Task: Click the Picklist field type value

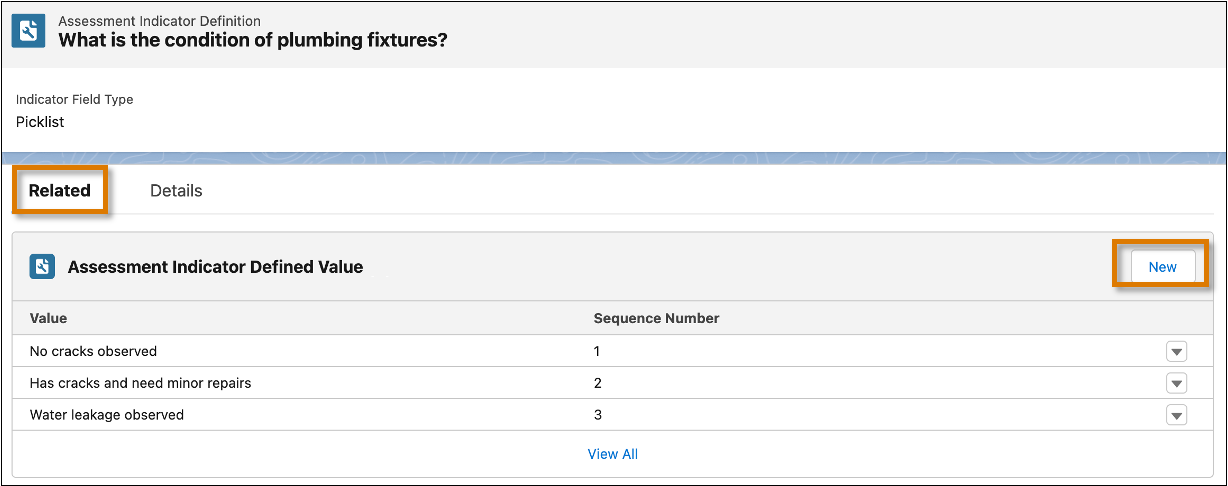Action: [40, 121]
